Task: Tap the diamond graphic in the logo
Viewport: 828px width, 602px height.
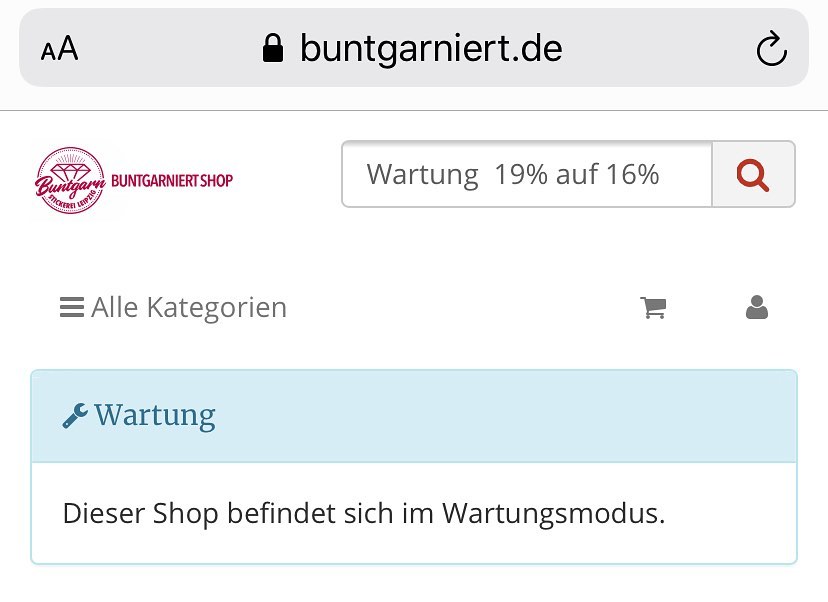Action: pos(70,164)
